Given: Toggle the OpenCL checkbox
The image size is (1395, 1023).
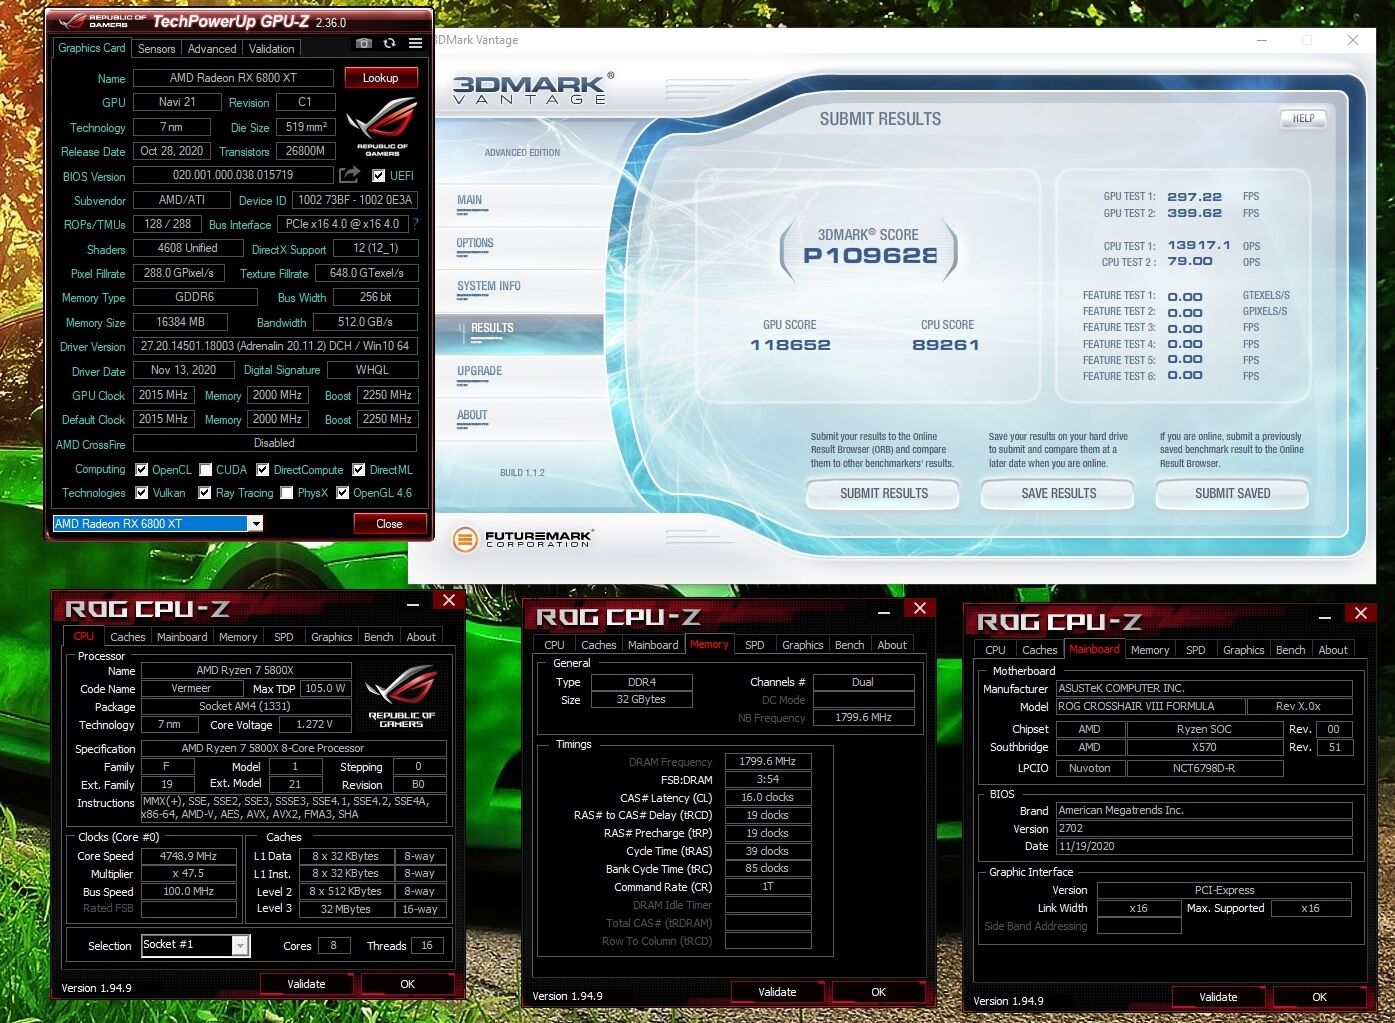Looking at the screenshot, I should pyautogui.click(x=142, y=469).
